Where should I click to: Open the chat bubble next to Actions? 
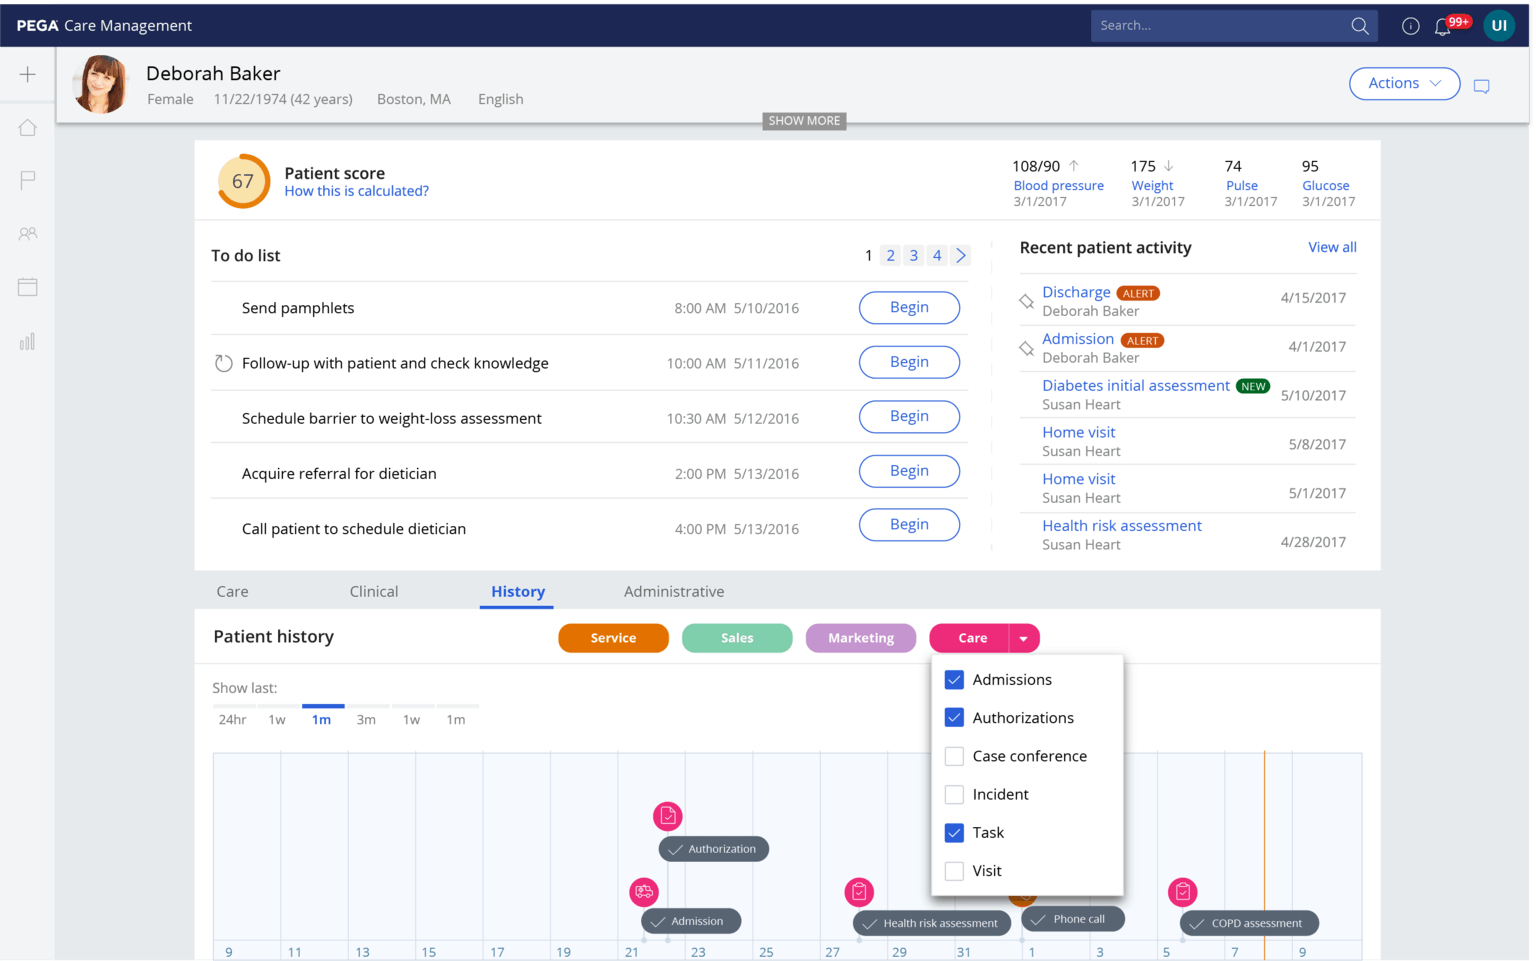click(x=1481, y=87)
